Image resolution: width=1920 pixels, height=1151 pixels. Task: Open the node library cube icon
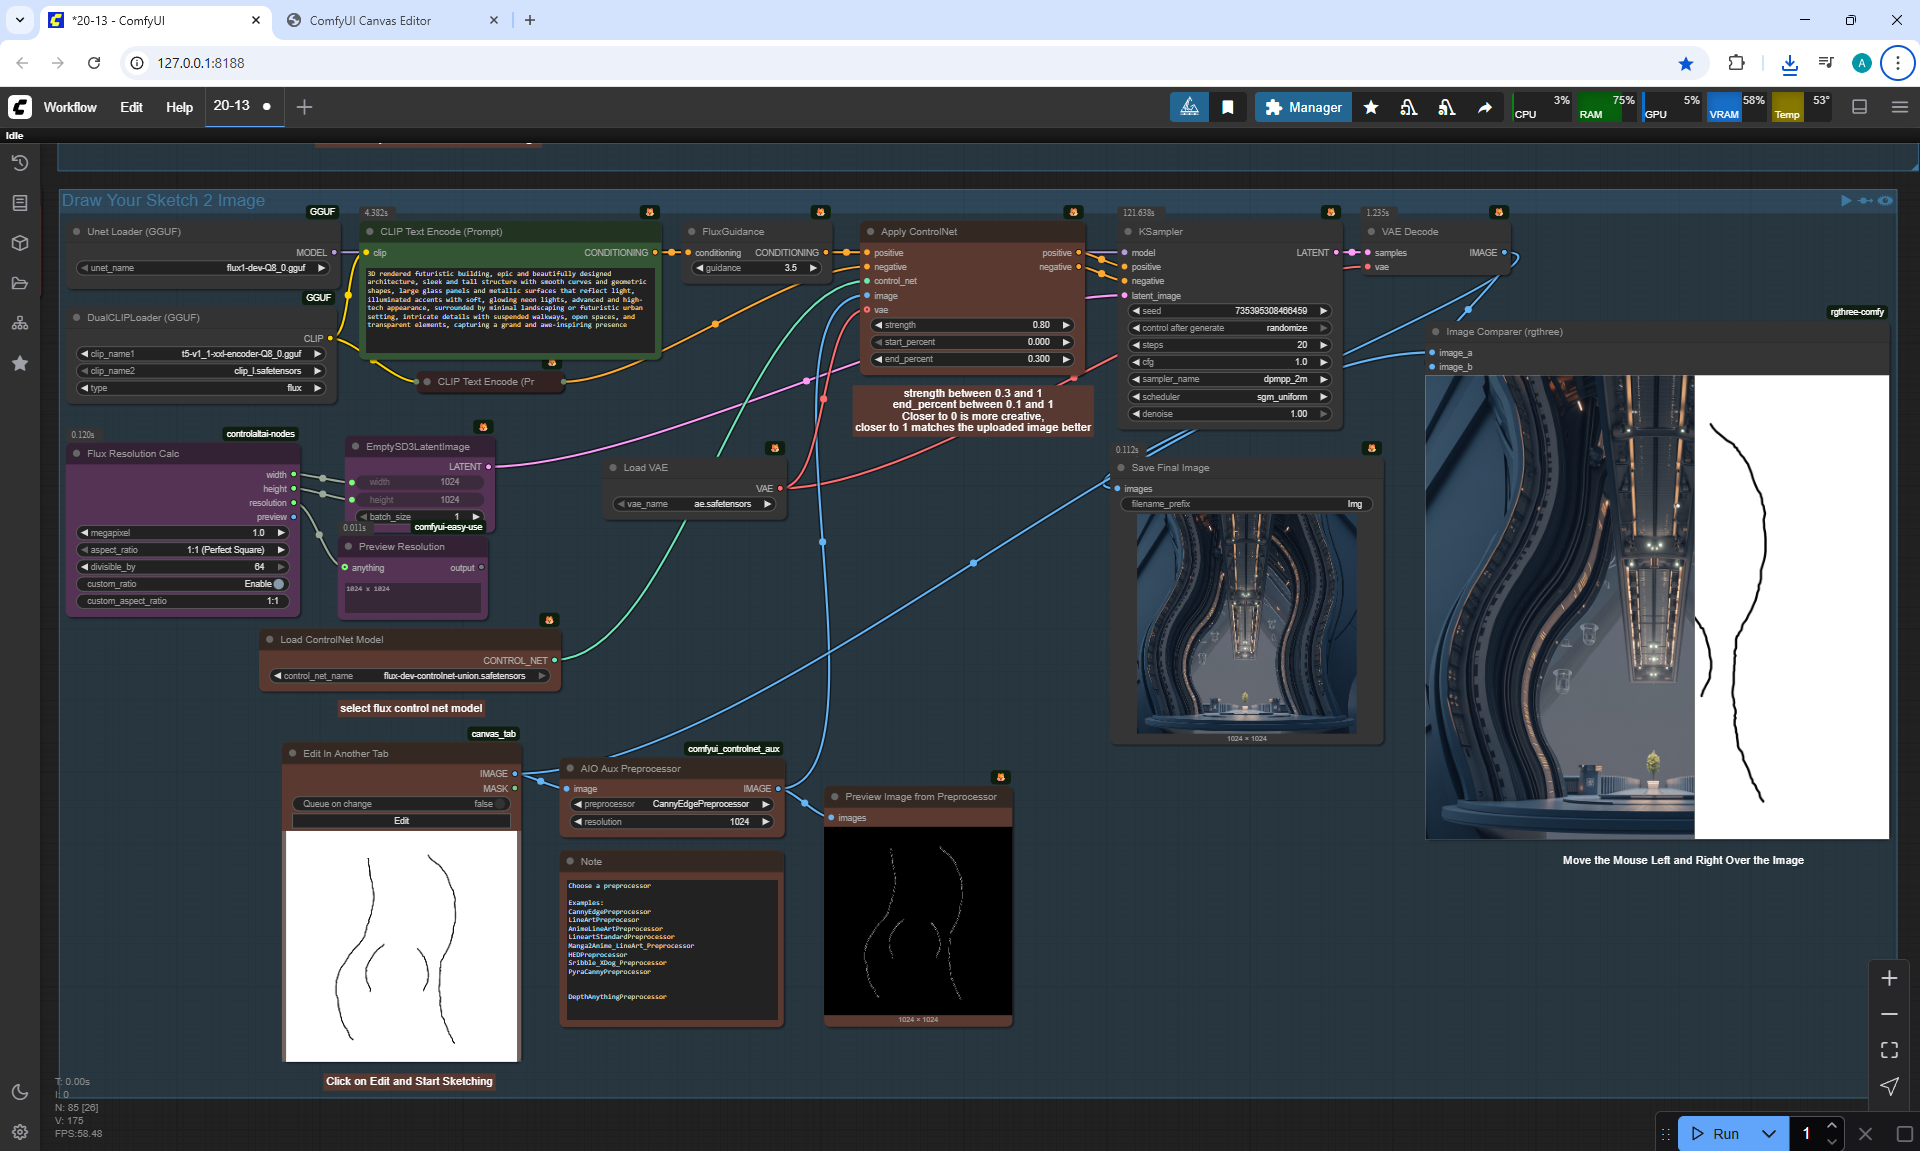point(20,243)
